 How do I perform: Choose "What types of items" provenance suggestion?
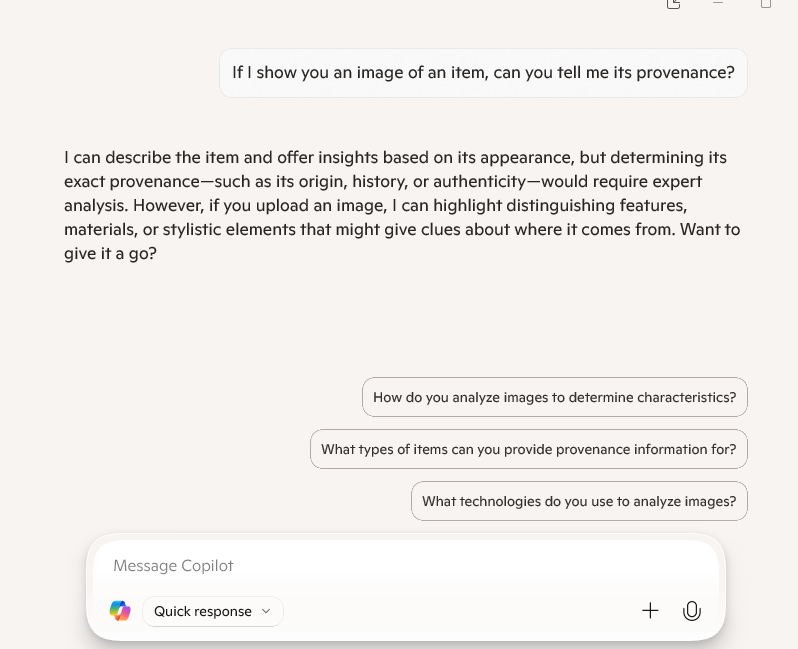(528, 449)
